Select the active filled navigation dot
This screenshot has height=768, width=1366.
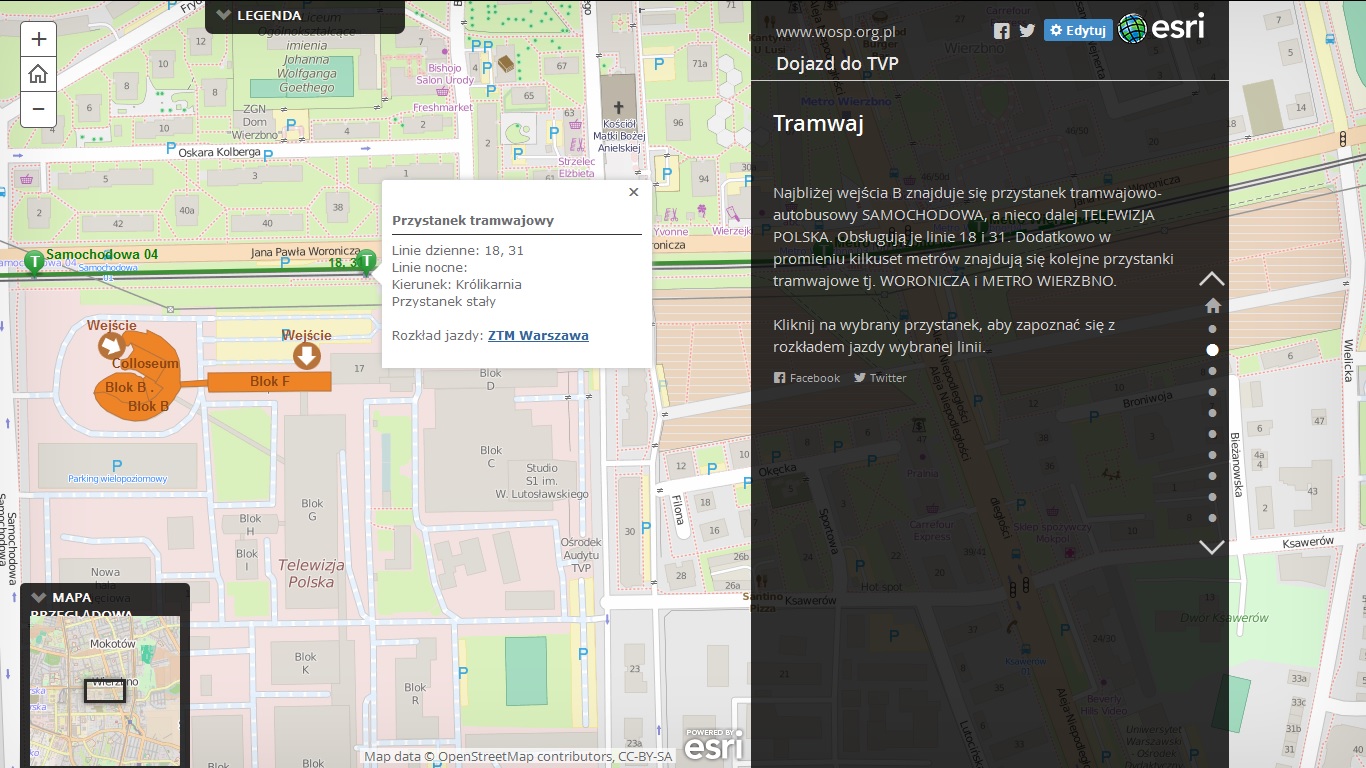[x=1212, y=350]
